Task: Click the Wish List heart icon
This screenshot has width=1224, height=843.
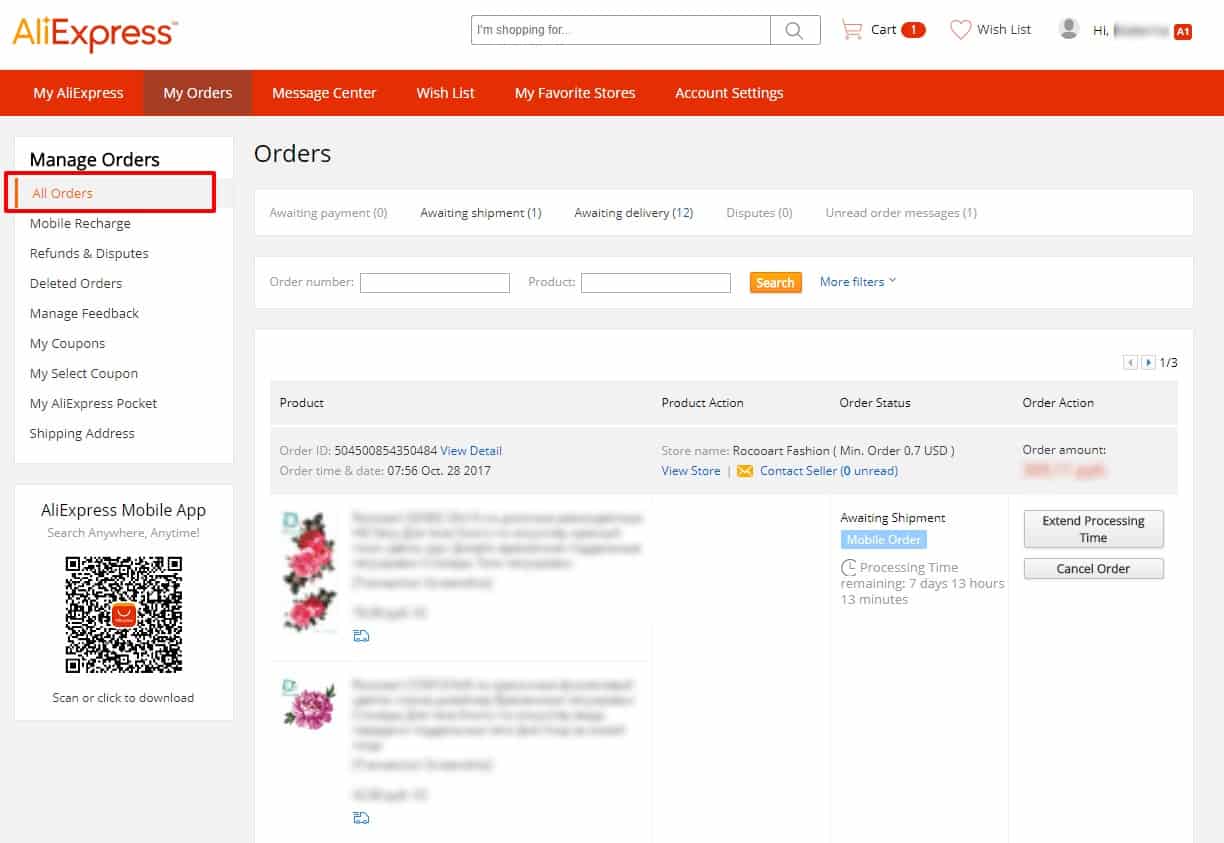Action: pyautogui.click(x=960, y=29)
